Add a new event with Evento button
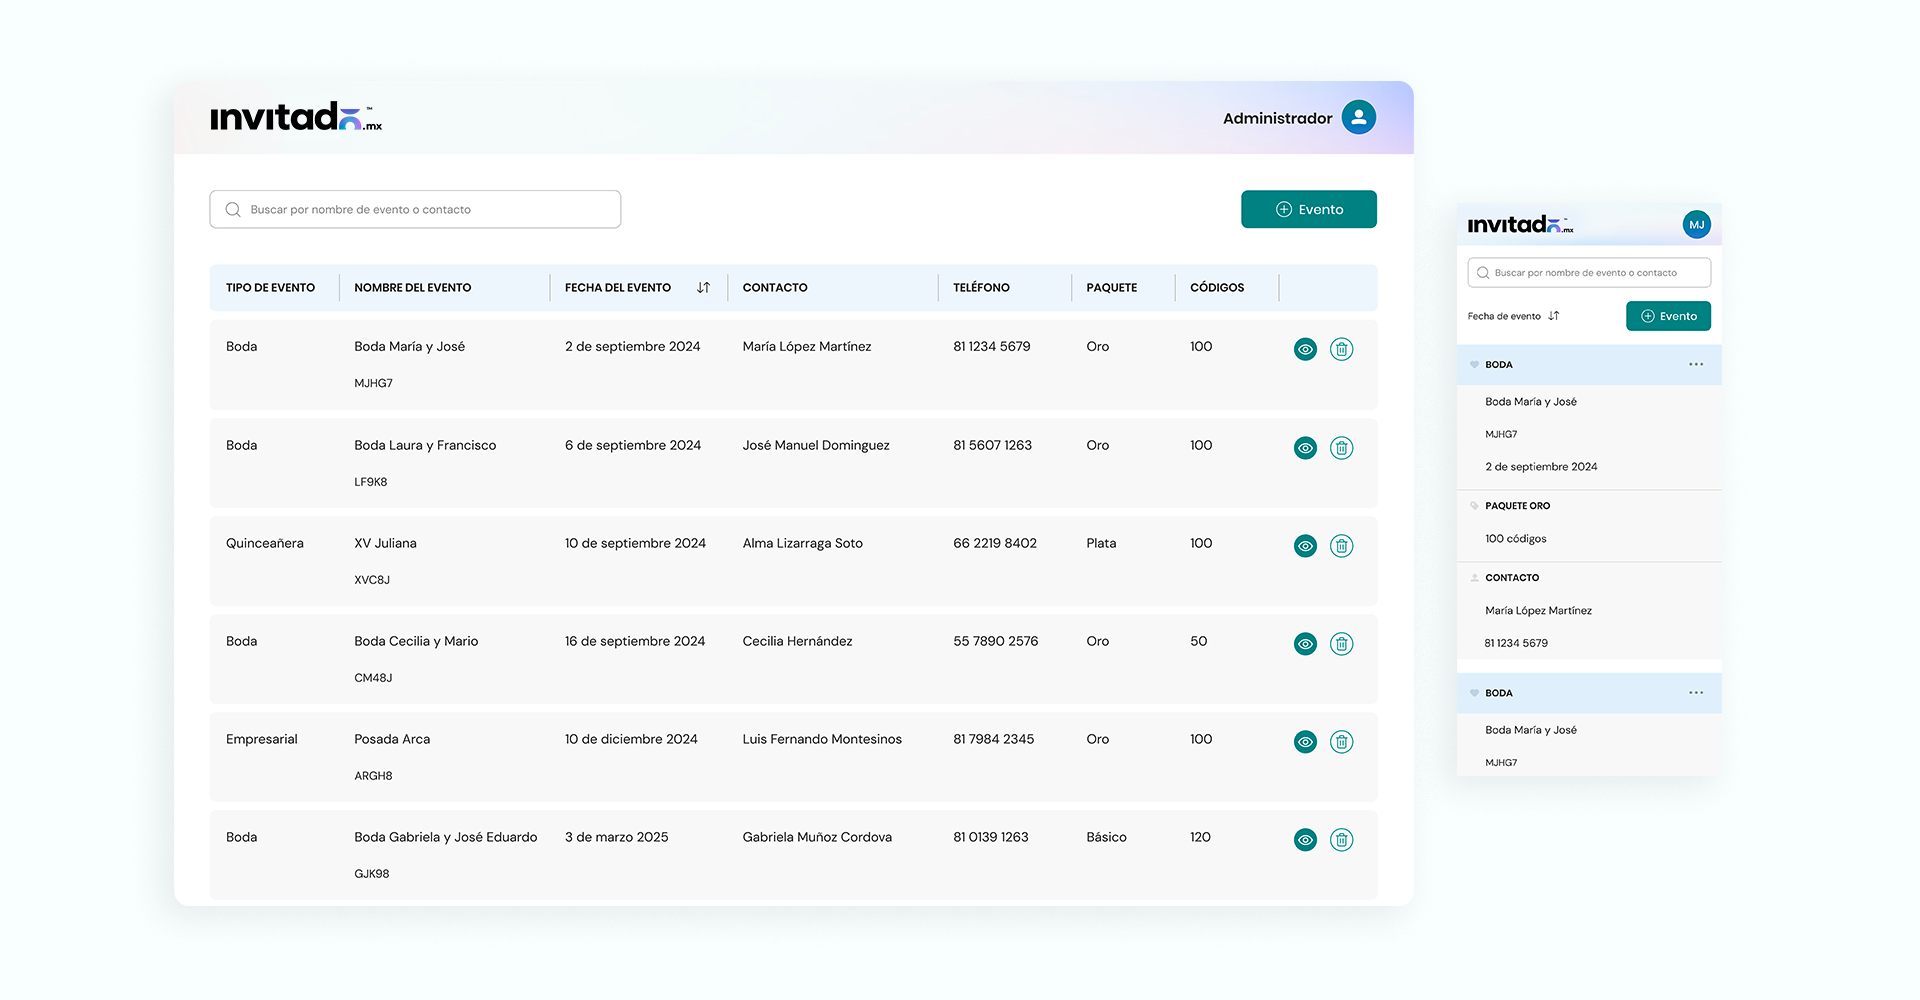Viewport: 1920px width, 1000px height. (x=1308, y=210)
